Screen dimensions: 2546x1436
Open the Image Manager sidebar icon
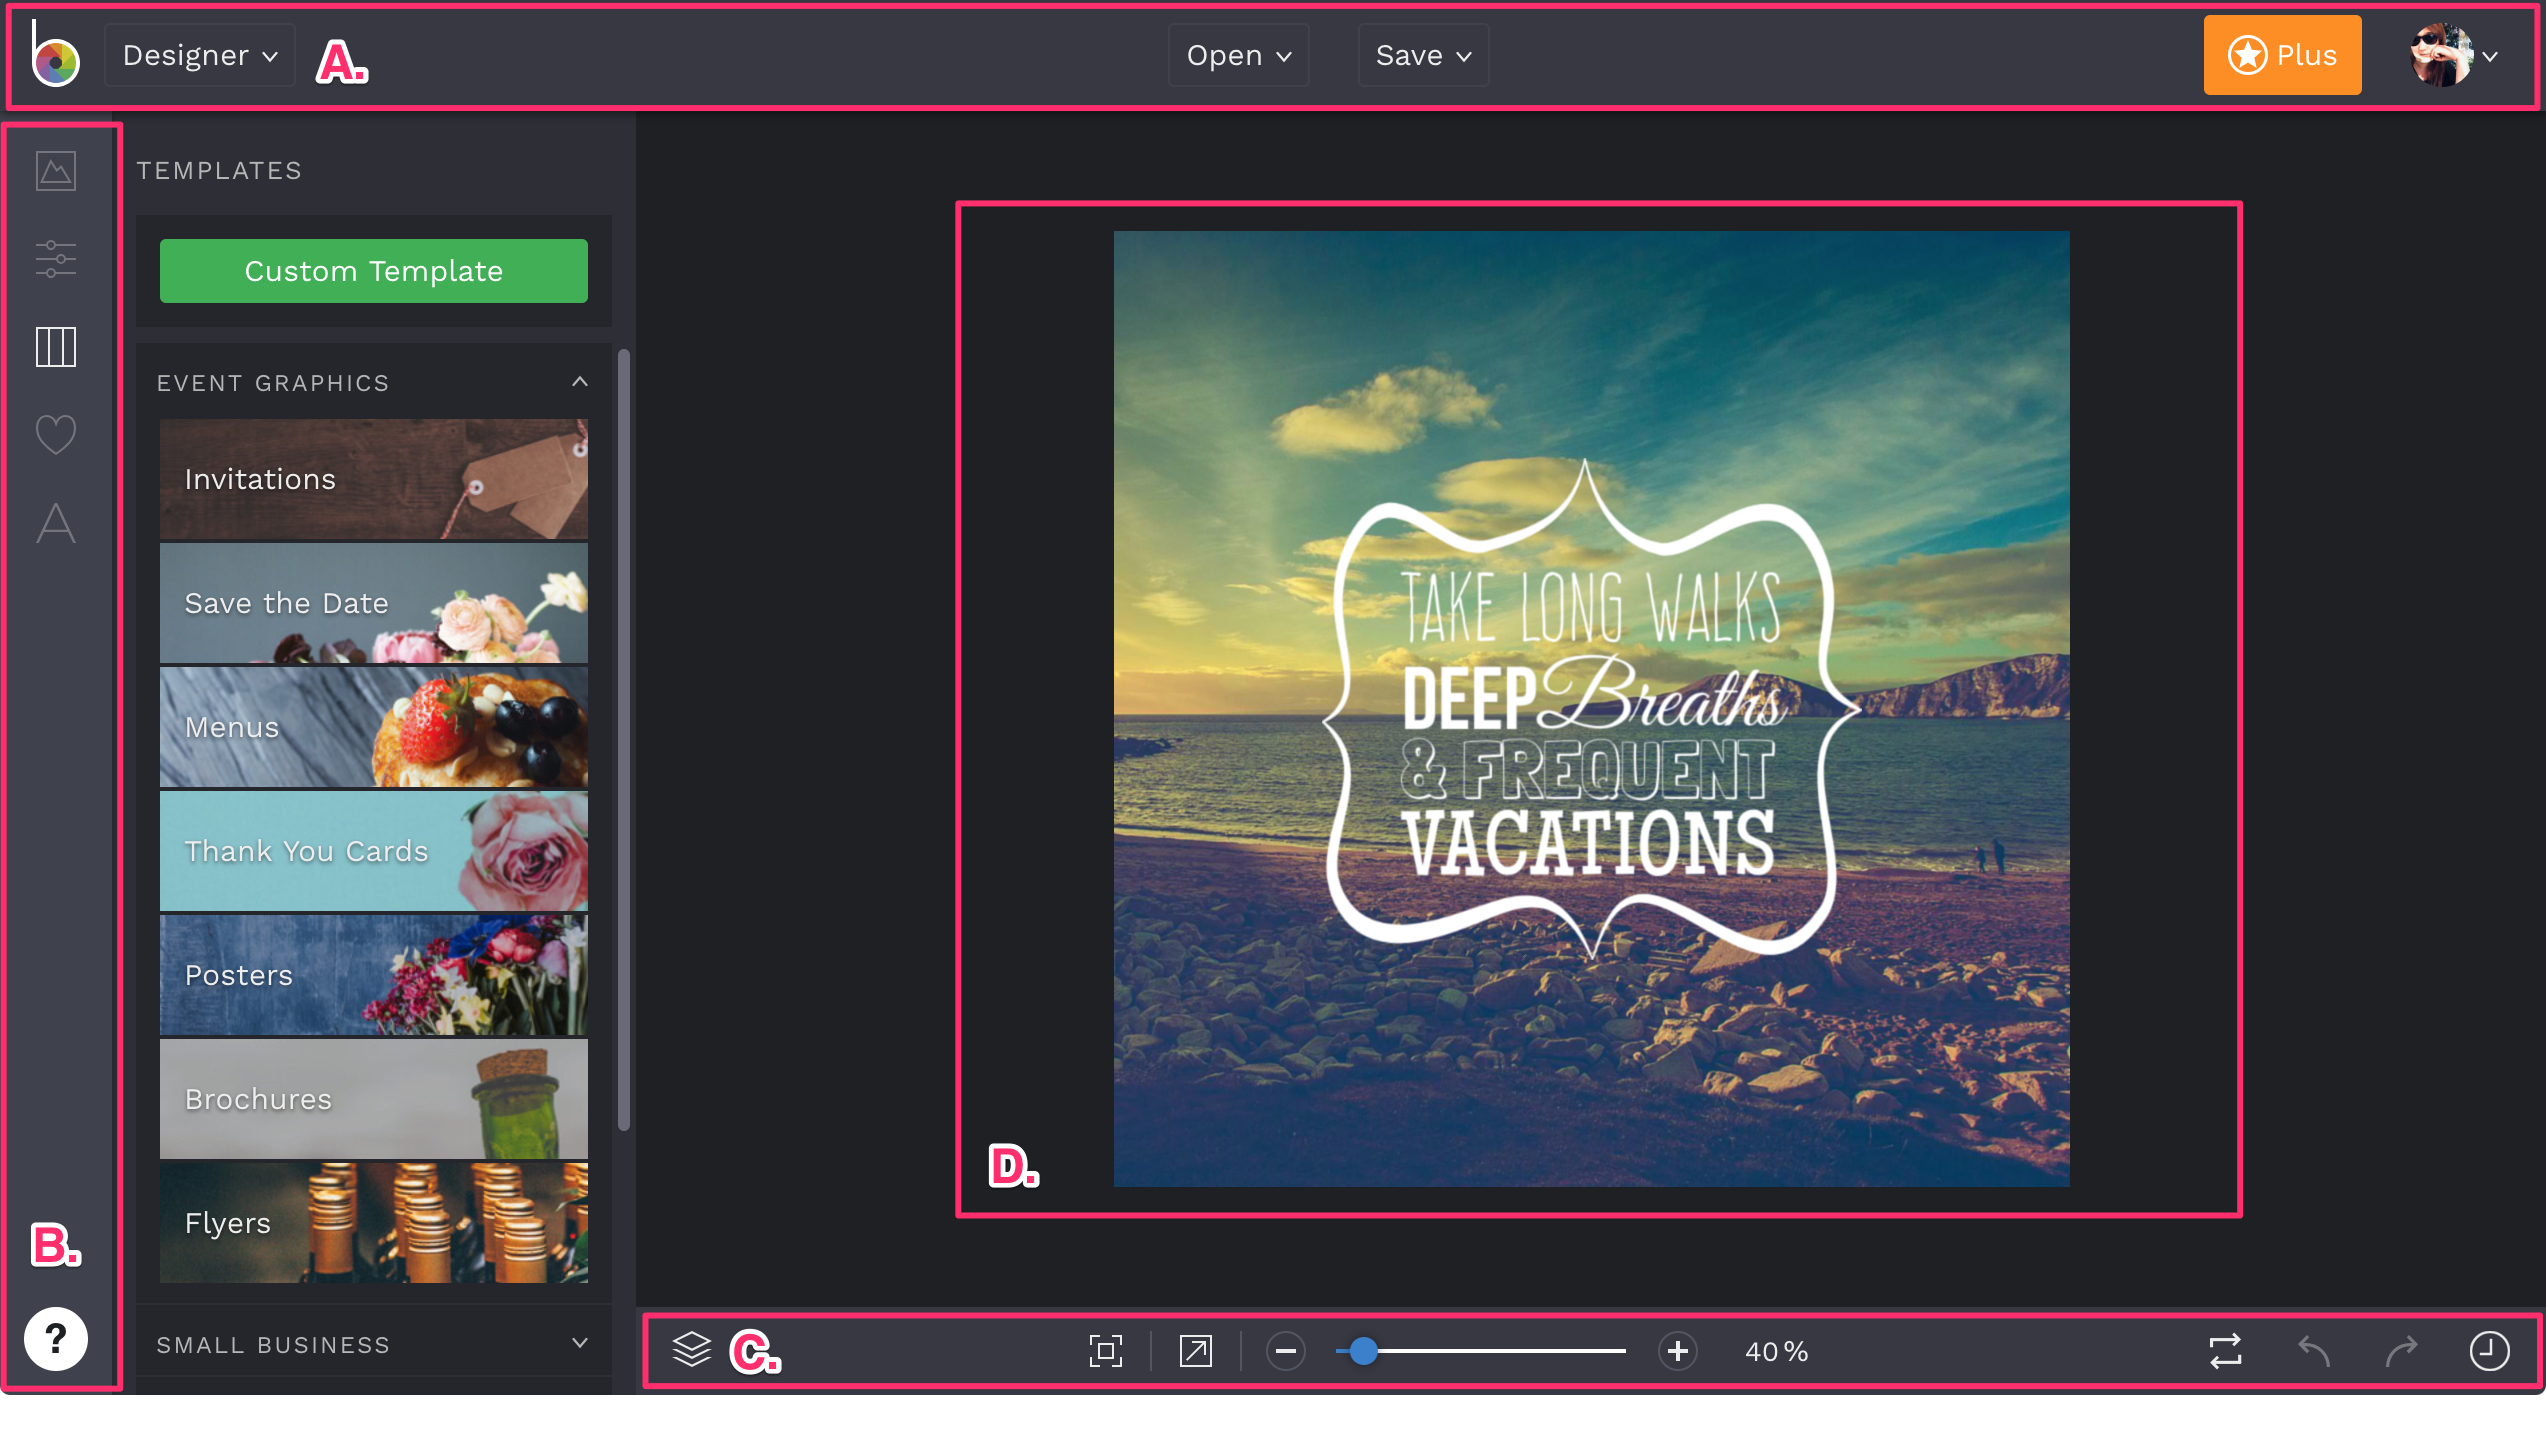tap(56, 170)
